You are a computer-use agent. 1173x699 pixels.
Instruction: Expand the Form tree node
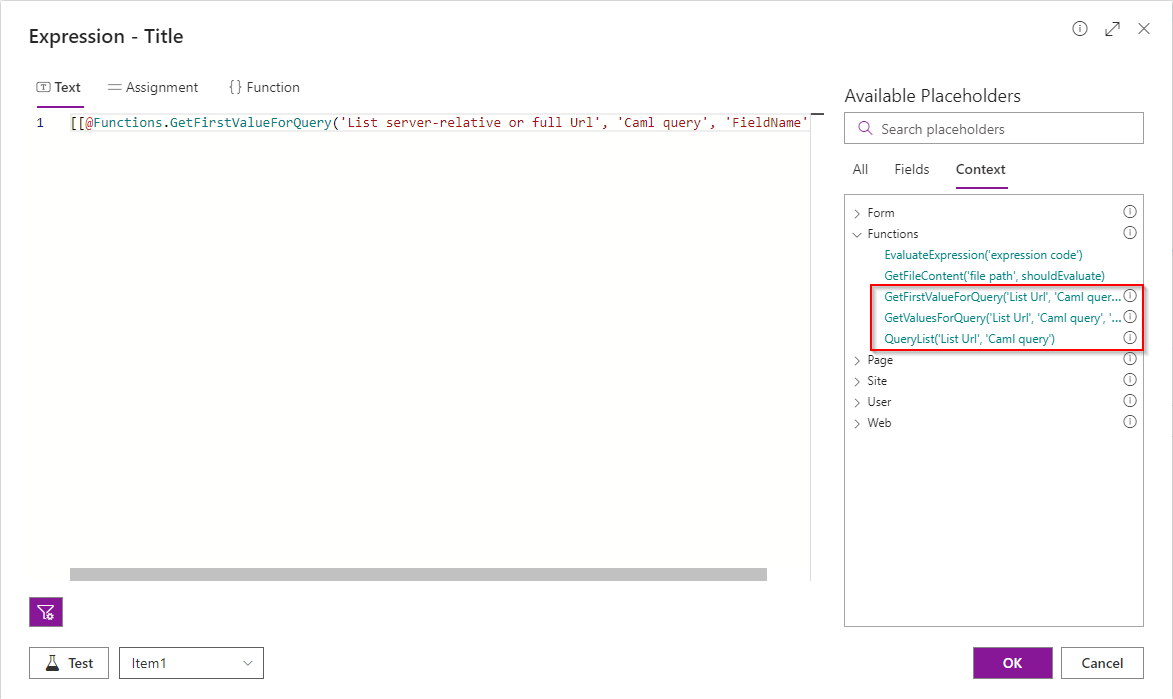[858, 212]
